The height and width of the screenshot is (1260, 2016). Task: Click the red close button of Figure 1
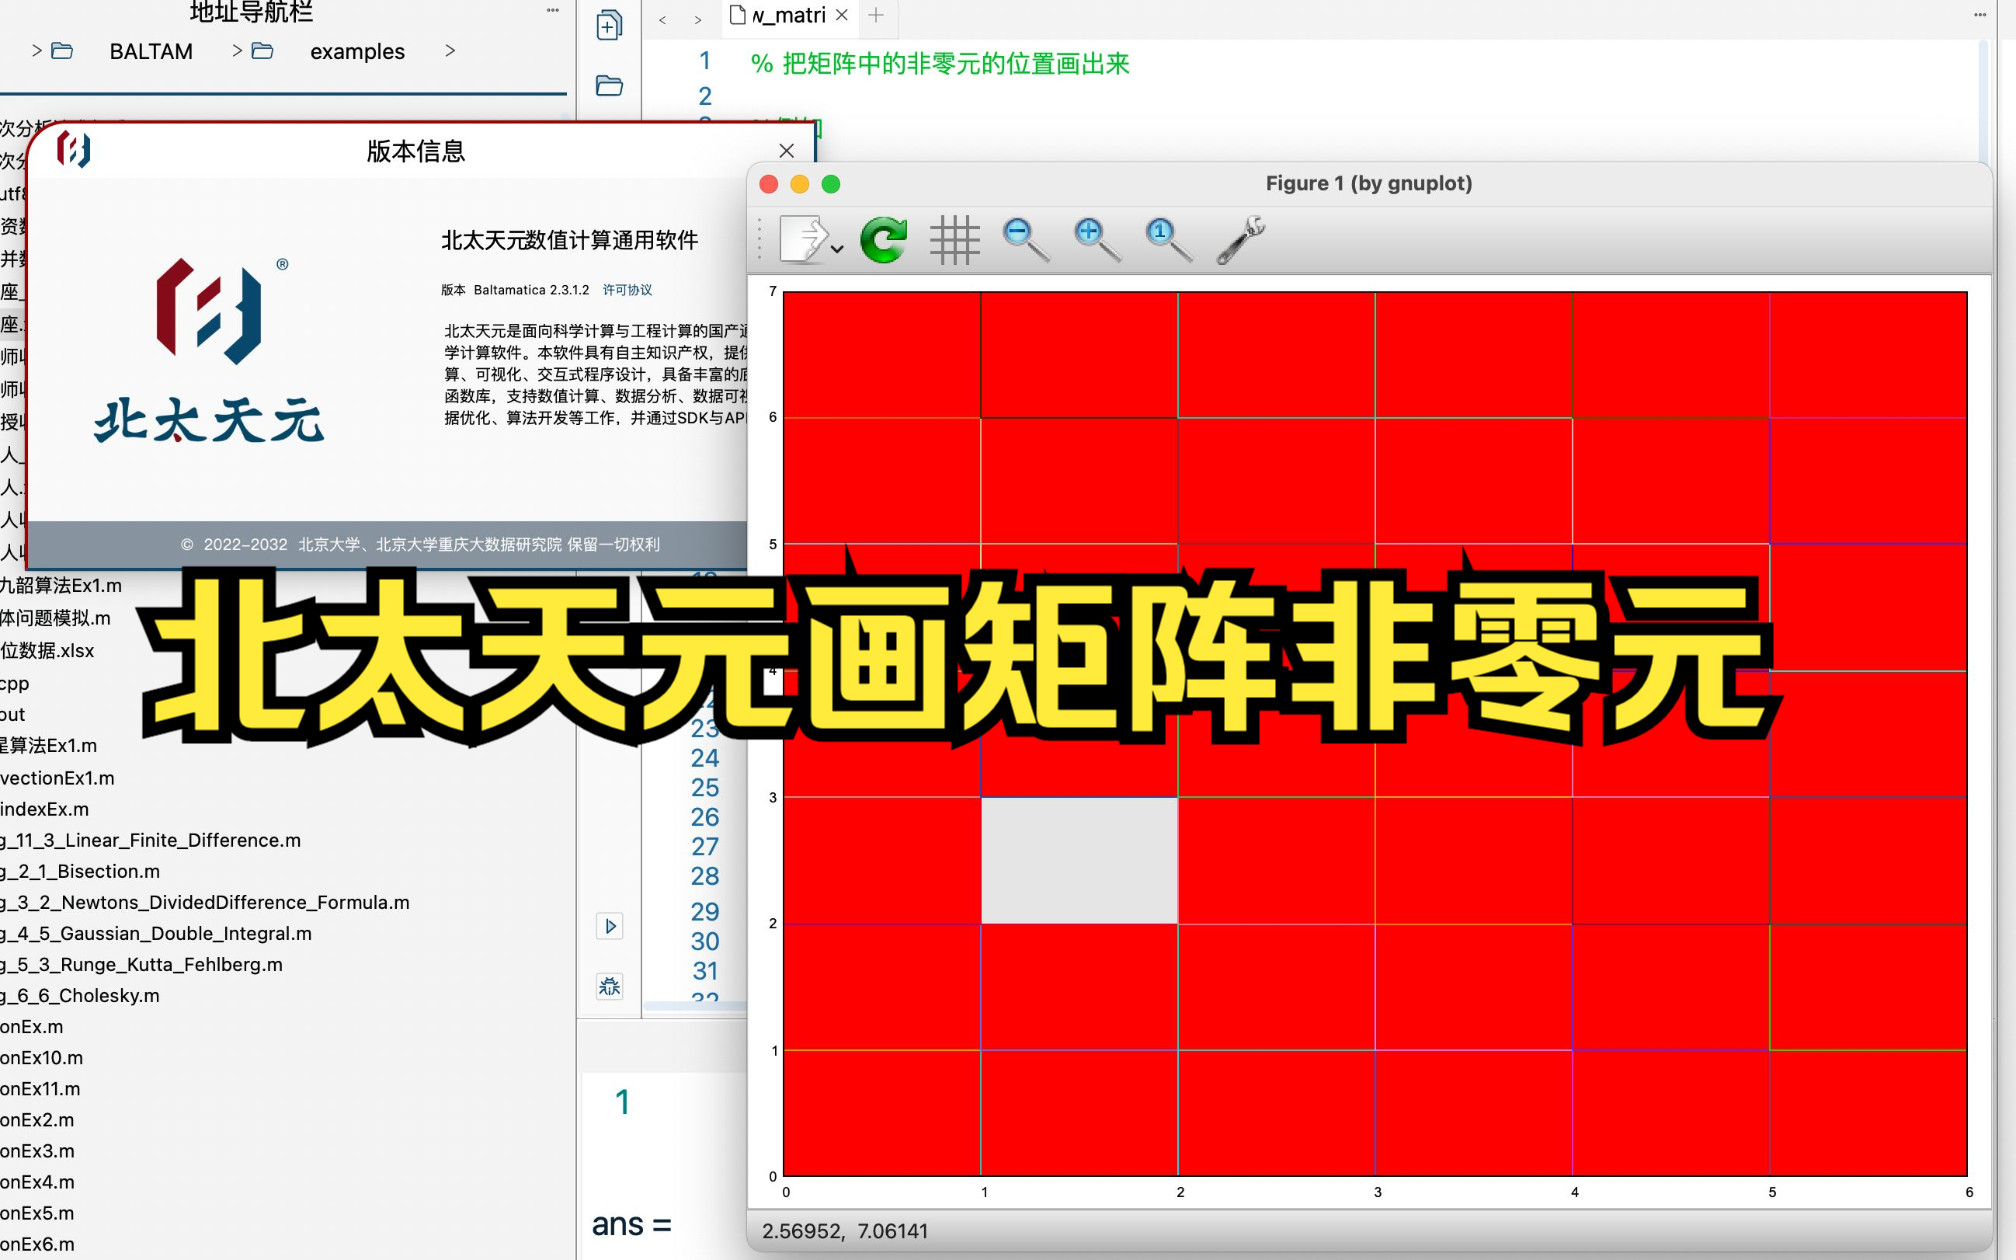pos(769,184)
